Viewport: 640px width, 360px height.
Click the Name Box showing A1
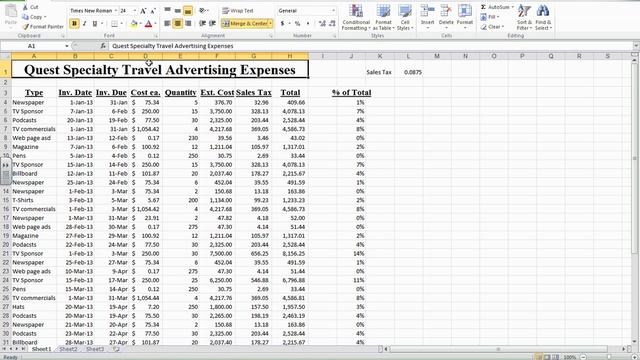point(32,46)
